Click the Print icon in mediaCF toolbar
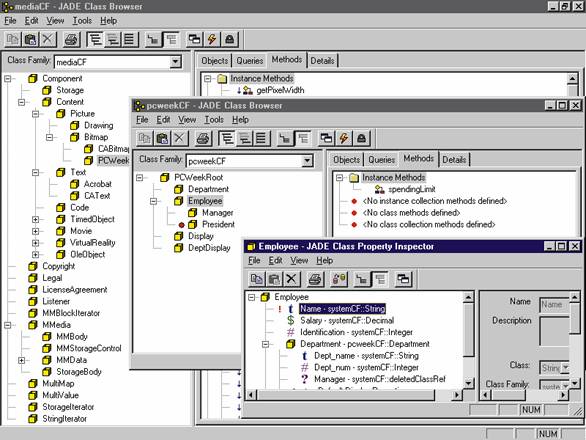This screenshot has width=586, height=440. tap(71, 39)
